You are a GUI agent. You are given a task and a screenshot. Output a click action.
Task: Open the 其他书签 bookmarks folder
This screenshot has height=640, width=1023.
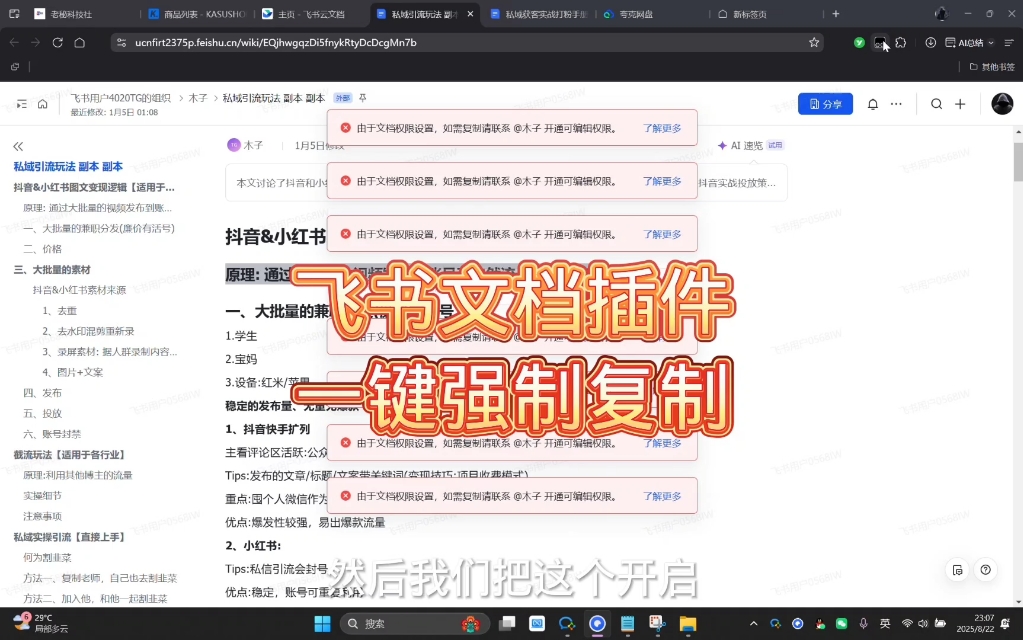coord(992,67)
